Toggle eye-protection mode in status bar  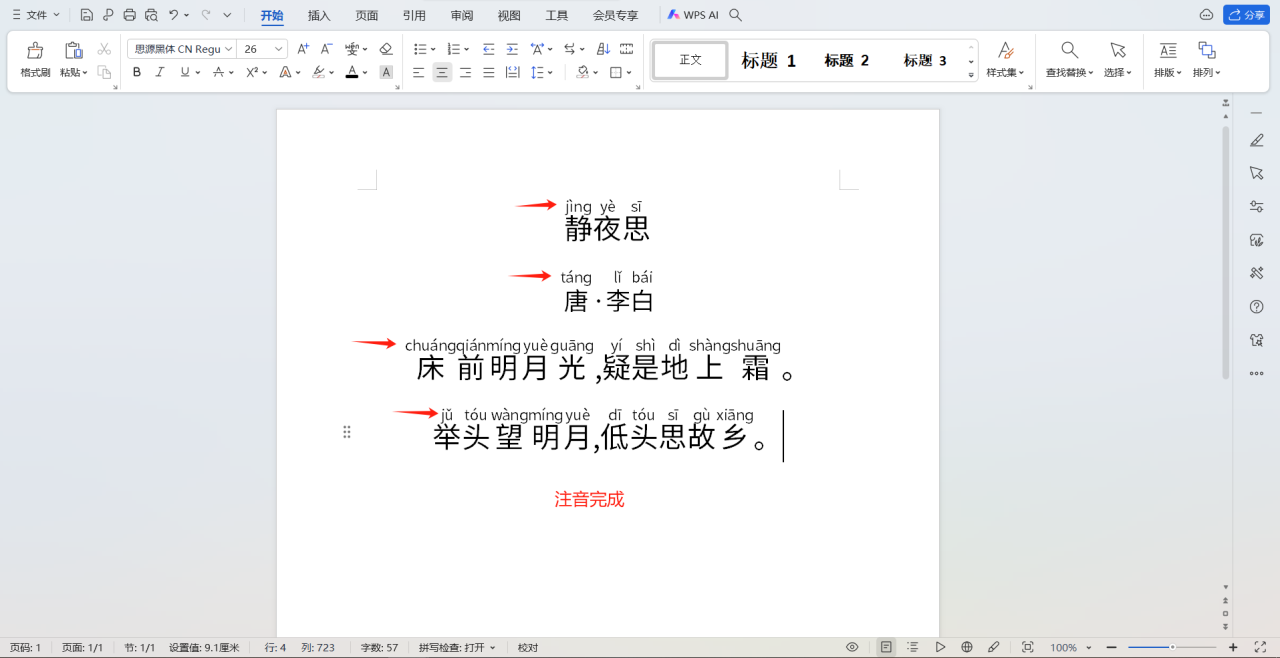852,647
